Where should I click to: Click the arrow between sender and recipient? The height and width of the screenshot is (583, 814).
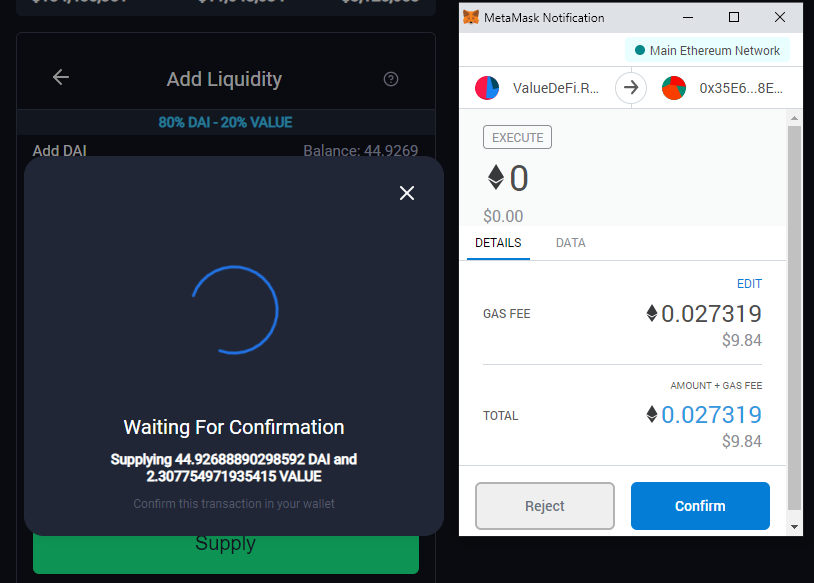[631, 88]
